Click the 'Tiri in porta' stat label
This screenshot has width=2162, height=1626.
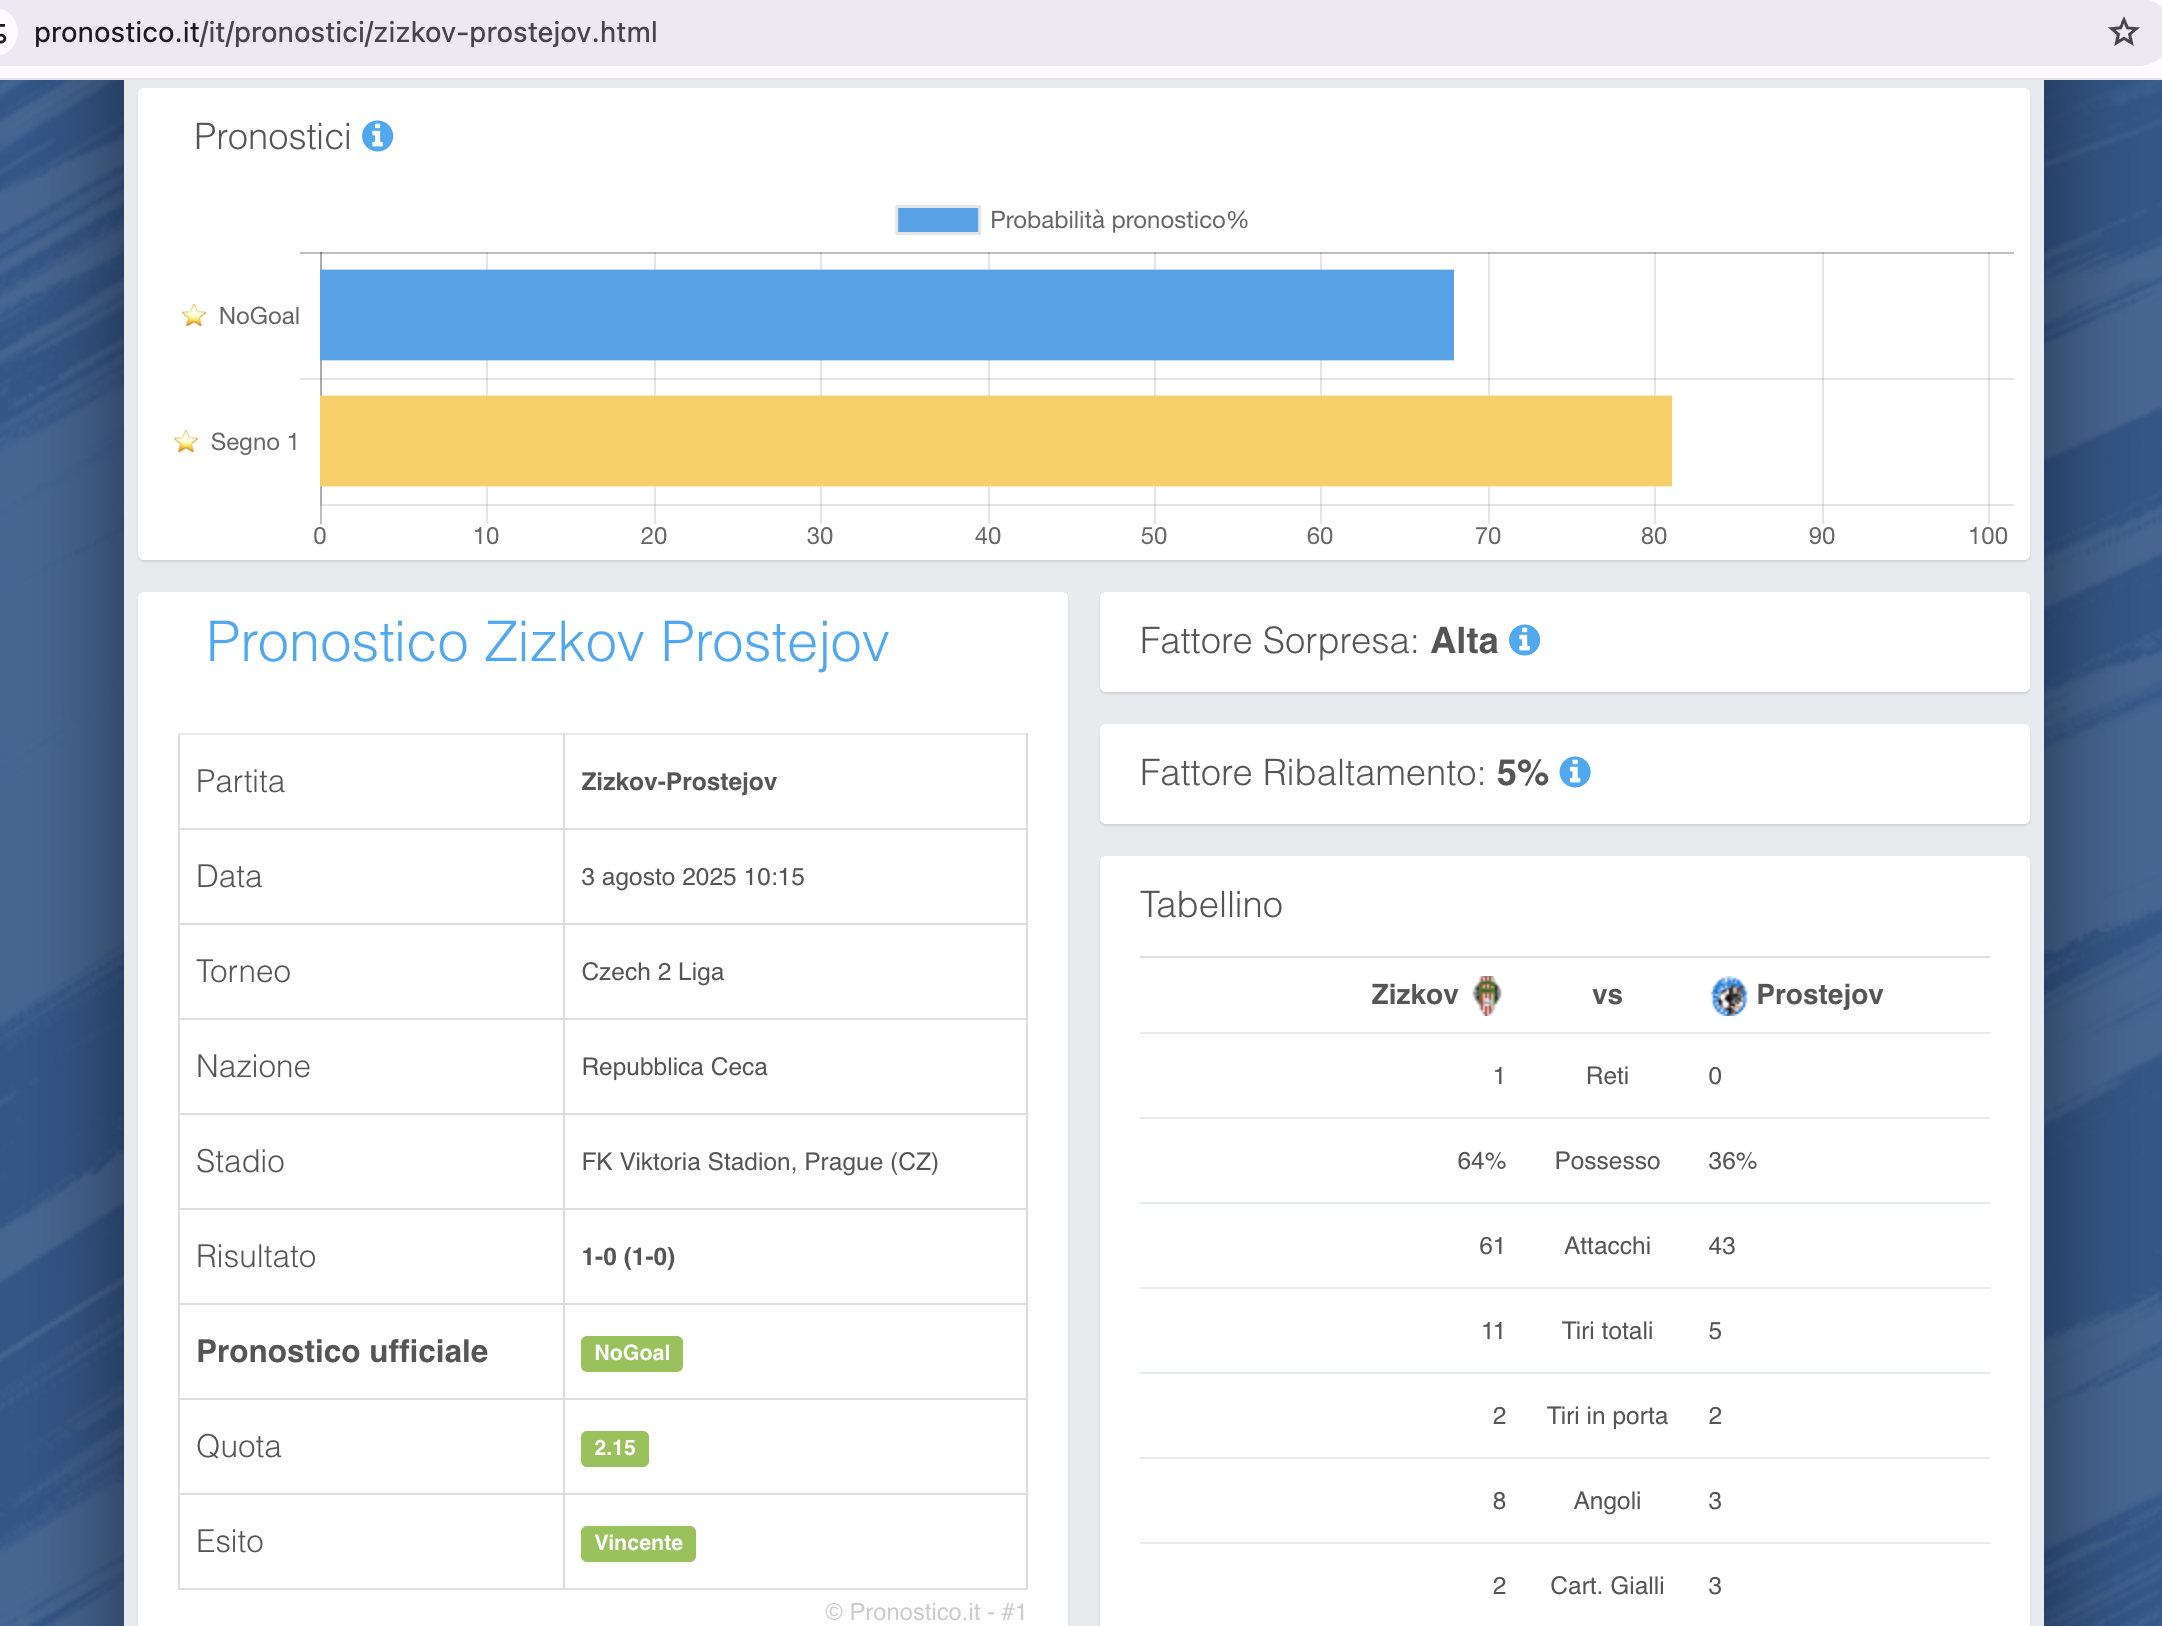point(1607,1416)
